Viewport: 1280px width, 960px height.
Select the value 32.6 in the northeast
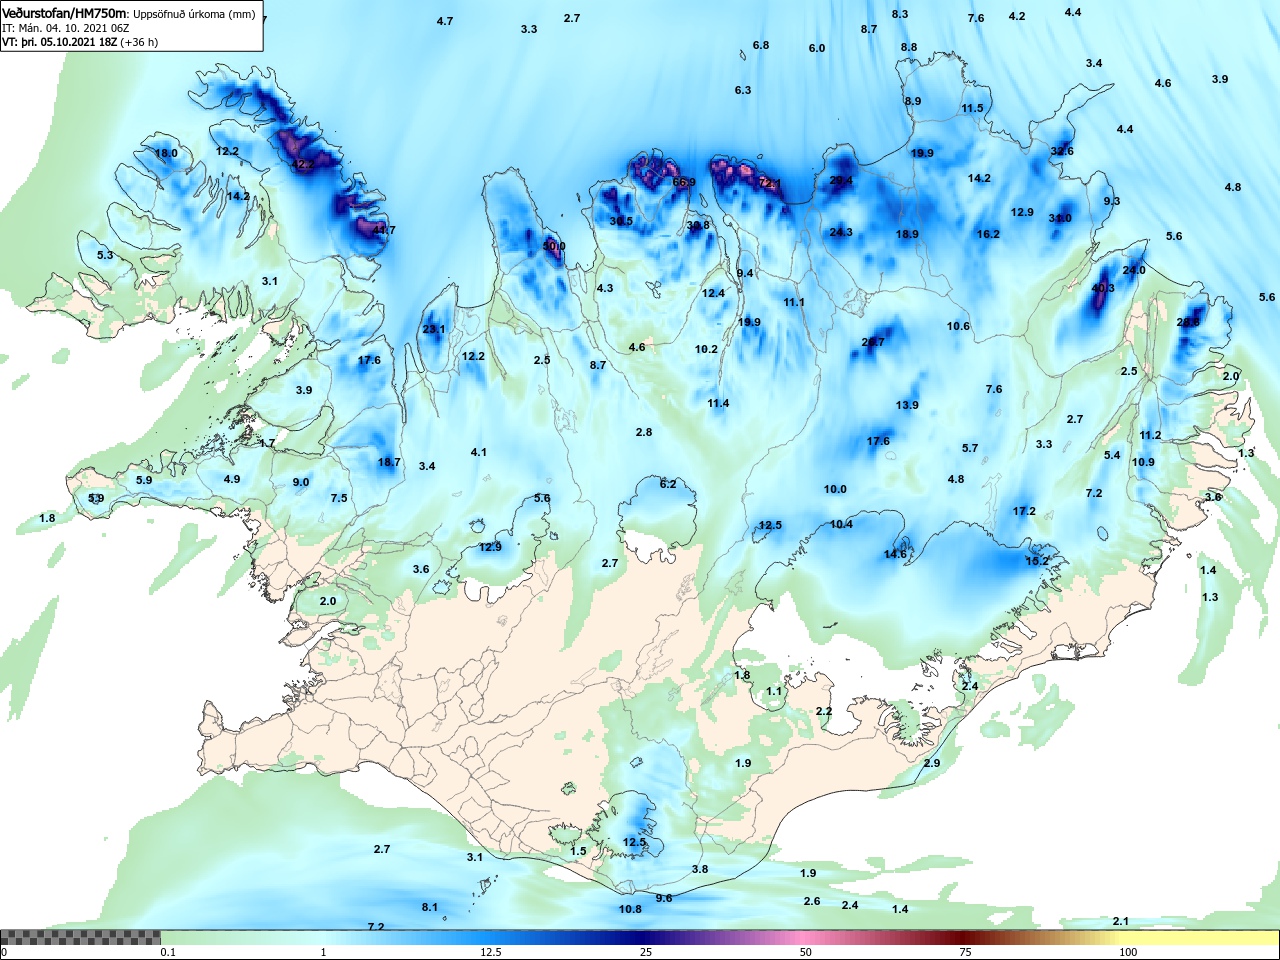click(1062, 151)
